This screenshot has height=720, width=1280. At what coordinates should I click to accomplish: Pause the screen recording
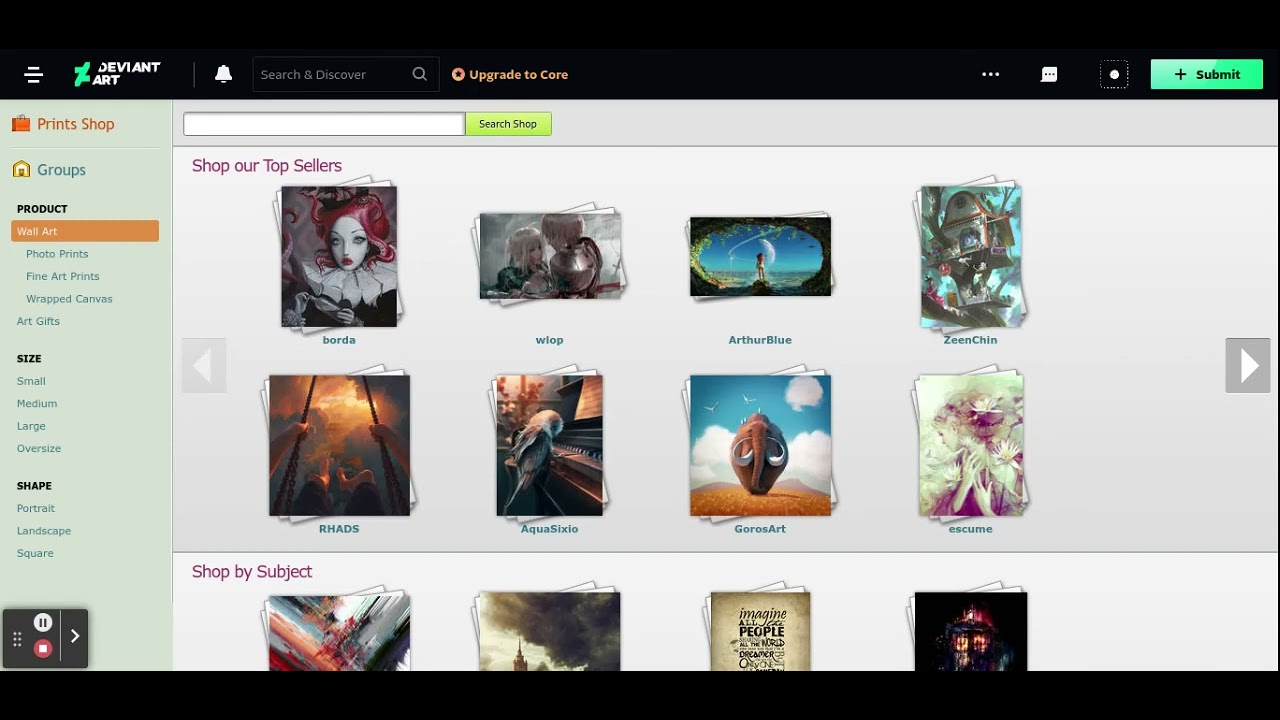(x=43, y=623)
